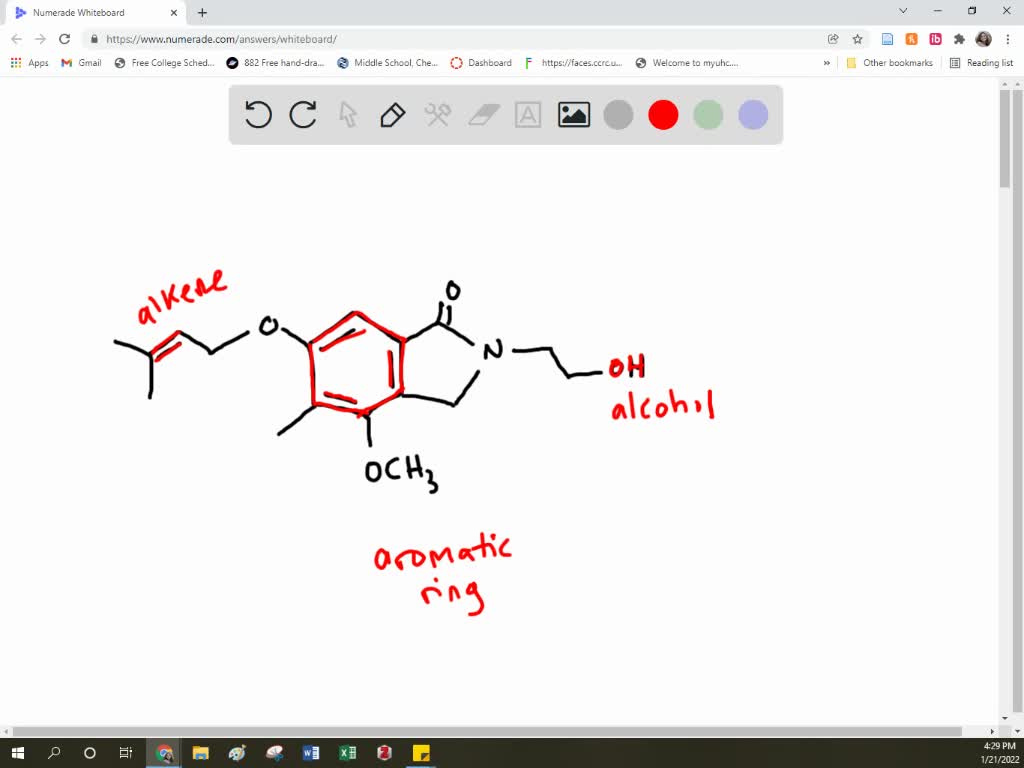Expand hidden bookmarks with the chevron arrow
Viewport: 1024px width, 768px height.
coord(826,62)
